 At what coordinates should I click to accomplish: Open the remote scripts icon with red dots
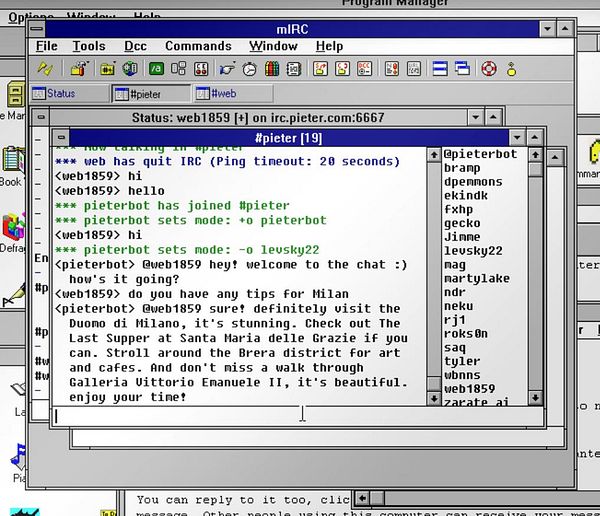pos(201,69)
